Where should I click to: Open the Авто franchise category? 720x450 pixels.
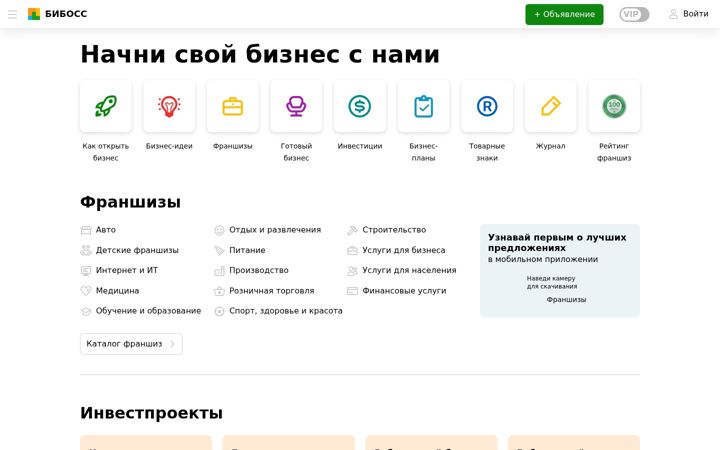[106, 230]
